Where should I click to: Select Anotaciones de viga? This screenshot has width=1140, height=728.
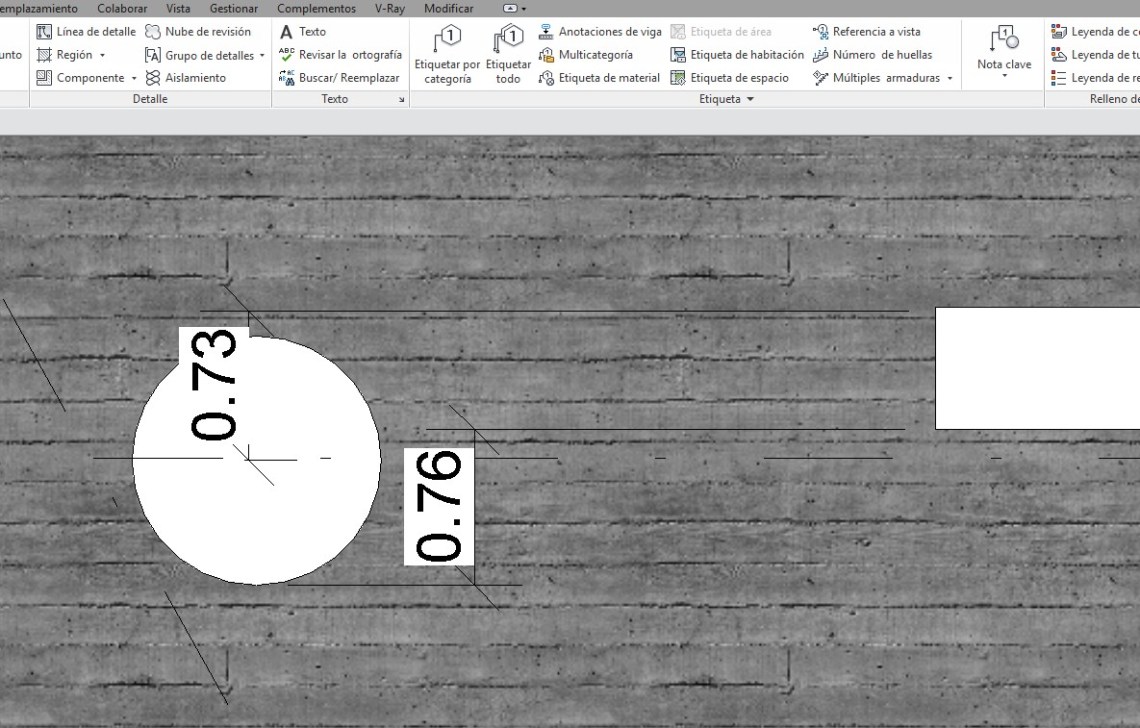click(x=600, y=32)
